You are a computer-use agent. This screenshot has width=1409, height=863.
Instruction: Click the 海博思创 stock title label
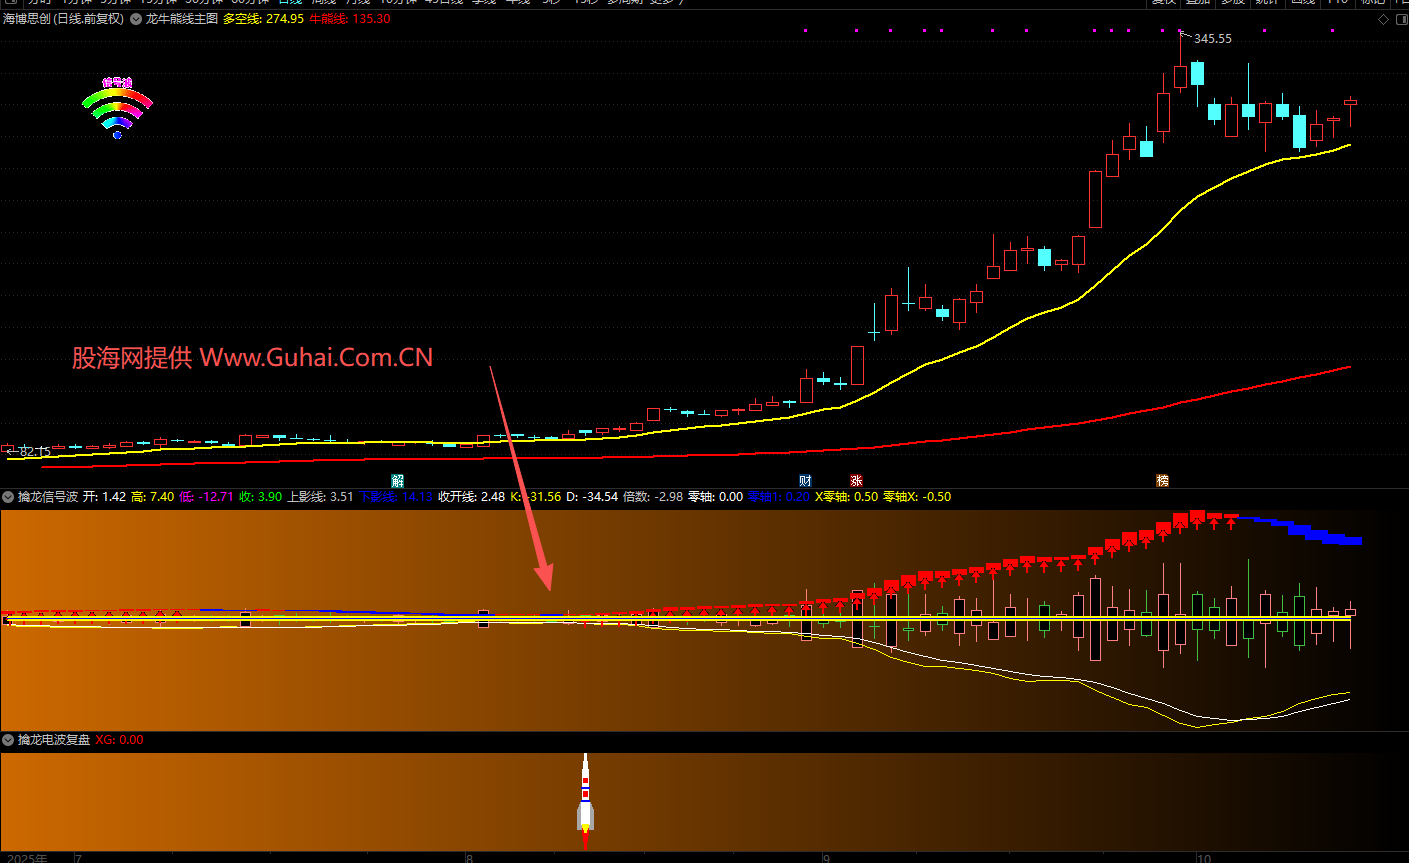click(x=63, y=19)
